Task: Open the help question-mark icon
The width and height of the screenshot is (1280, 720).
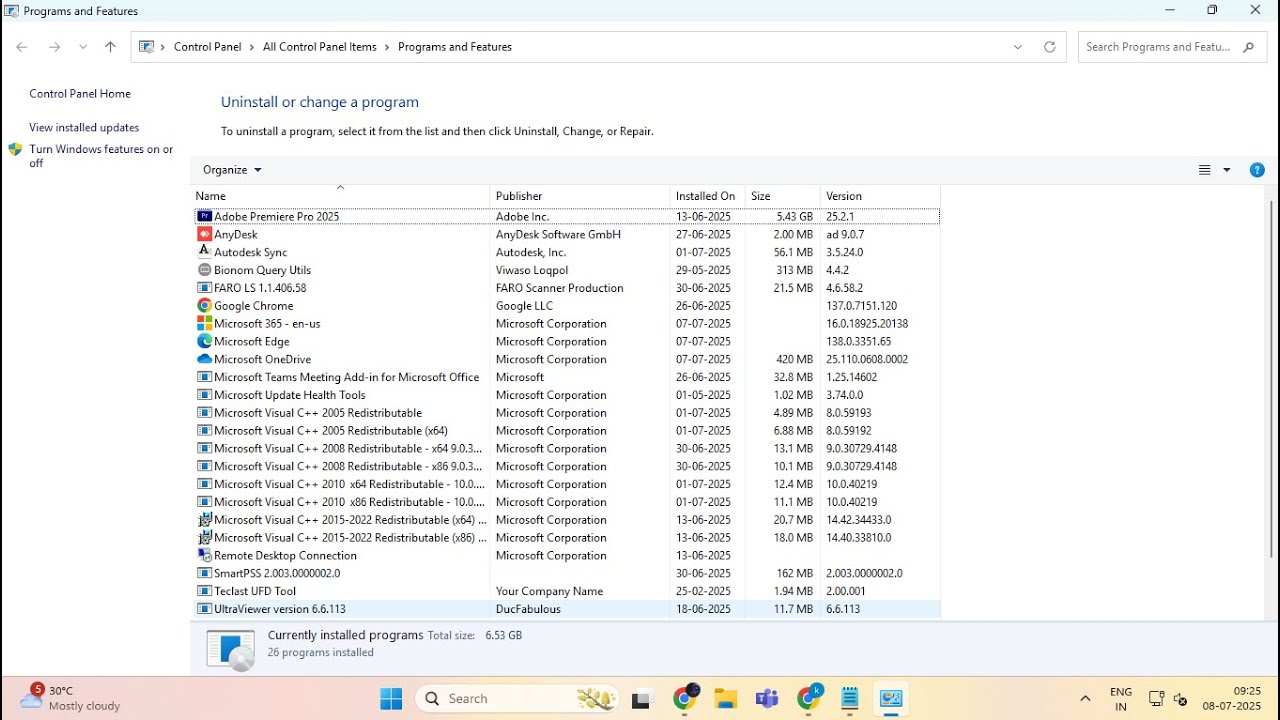Action: [1257, 170]
